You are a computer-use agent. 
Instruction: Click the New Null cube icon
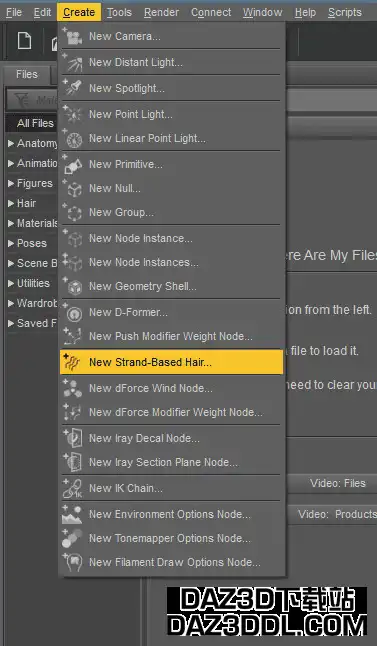pos(73,188)
